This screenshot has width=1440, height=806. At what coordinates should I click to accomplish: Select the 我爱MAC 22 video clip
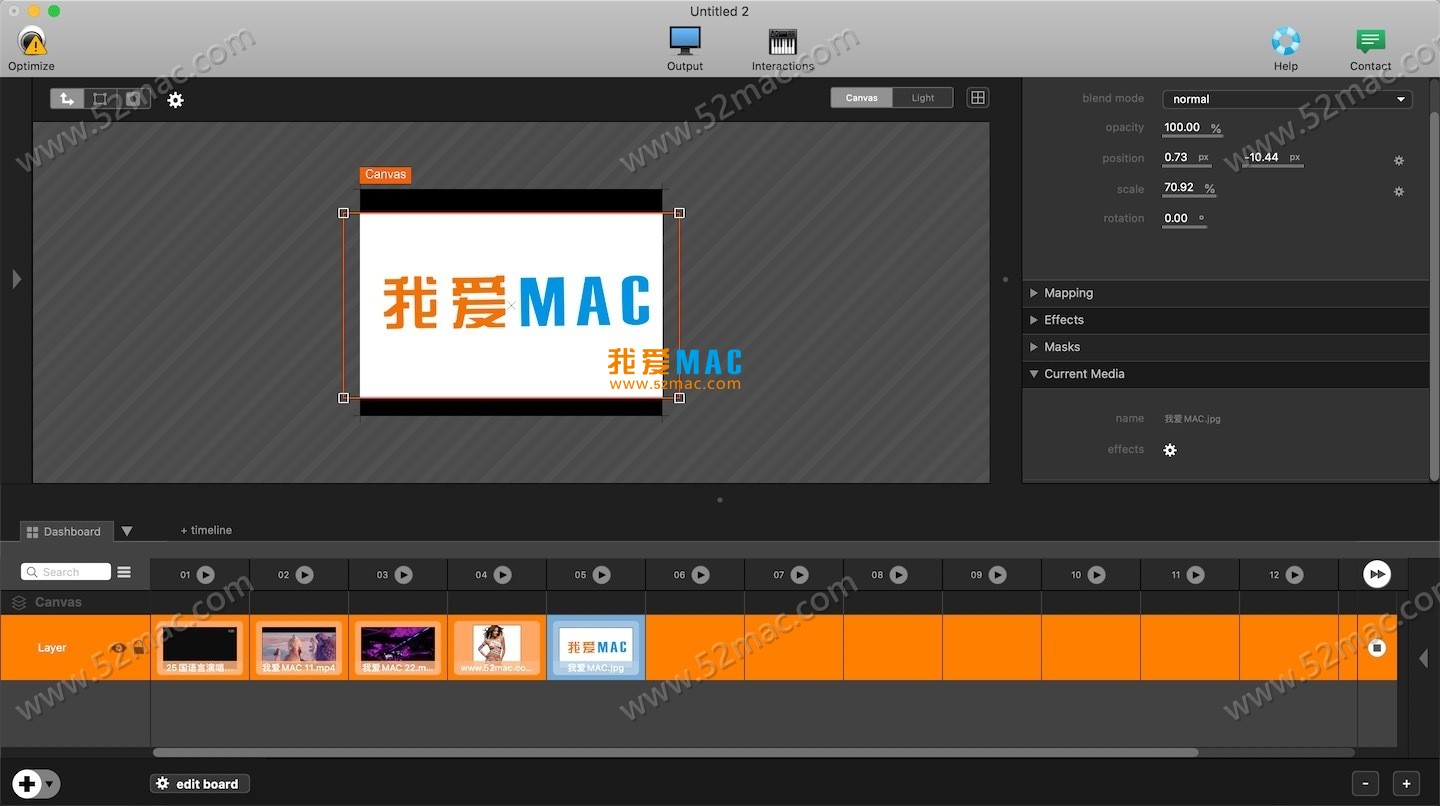click(x=398, y=648)
